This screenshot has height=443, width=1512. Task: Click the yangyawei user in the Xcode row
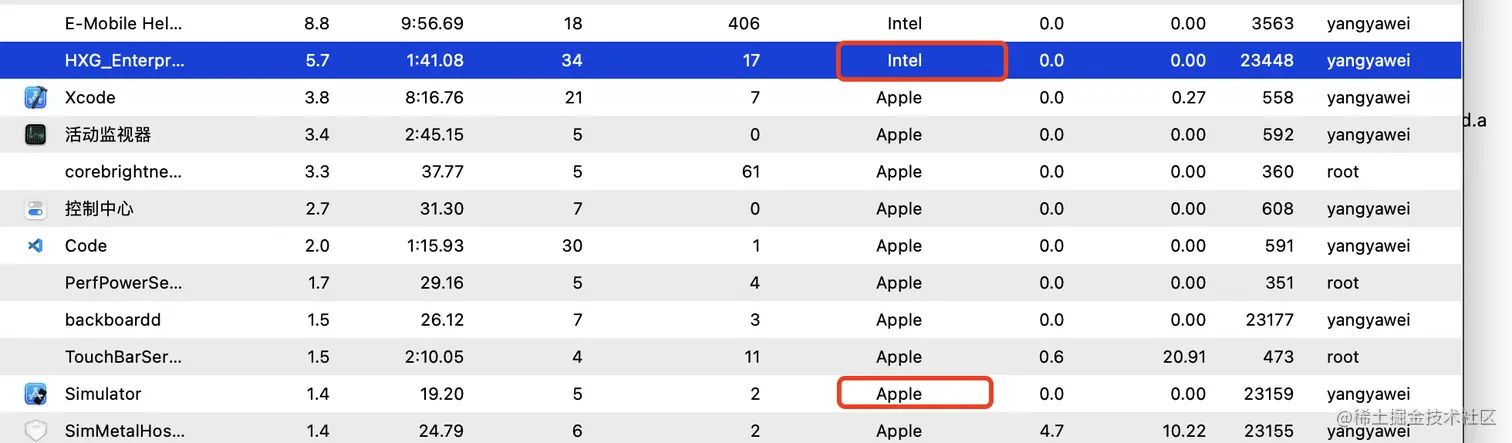[1368, 98]
